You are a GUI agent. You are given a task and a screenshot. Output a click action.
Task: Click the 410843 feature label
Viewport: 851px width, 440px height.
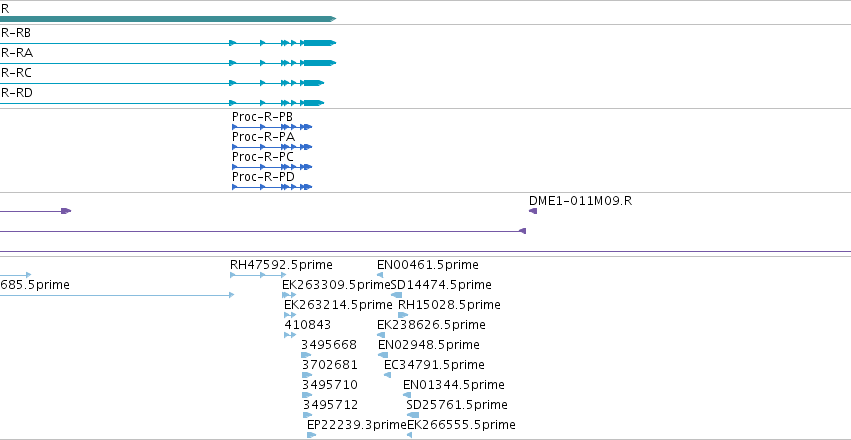pyautogui.click(x=308, y=326)
